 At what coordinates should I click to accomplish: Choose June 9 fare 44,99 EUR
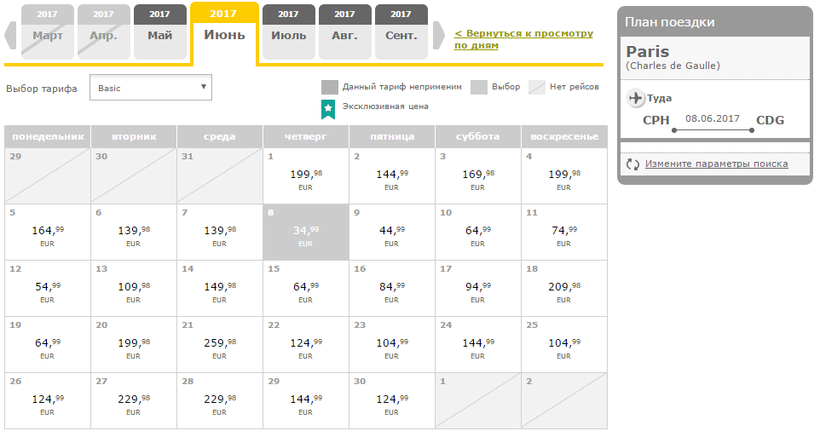click(392, 231)
